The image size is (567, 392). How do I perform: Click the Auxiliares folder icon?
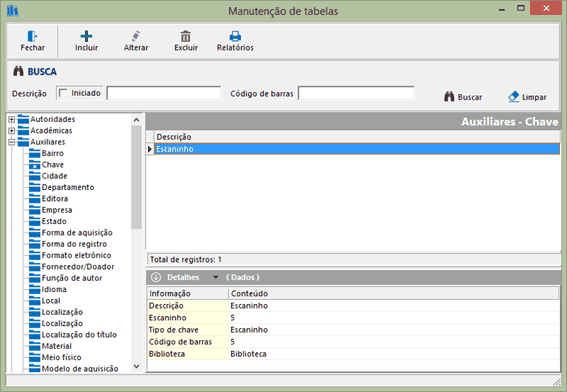pyautogui.click(x=23, y=142)
